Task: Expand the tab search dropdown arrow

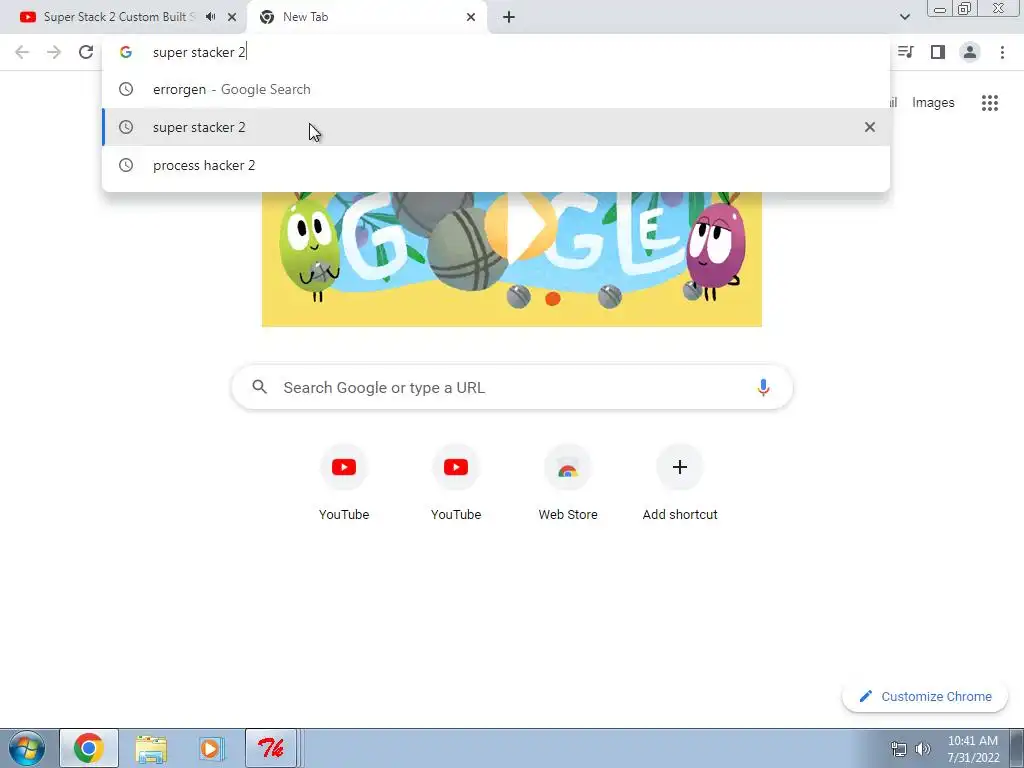Action: click(904, 17)
